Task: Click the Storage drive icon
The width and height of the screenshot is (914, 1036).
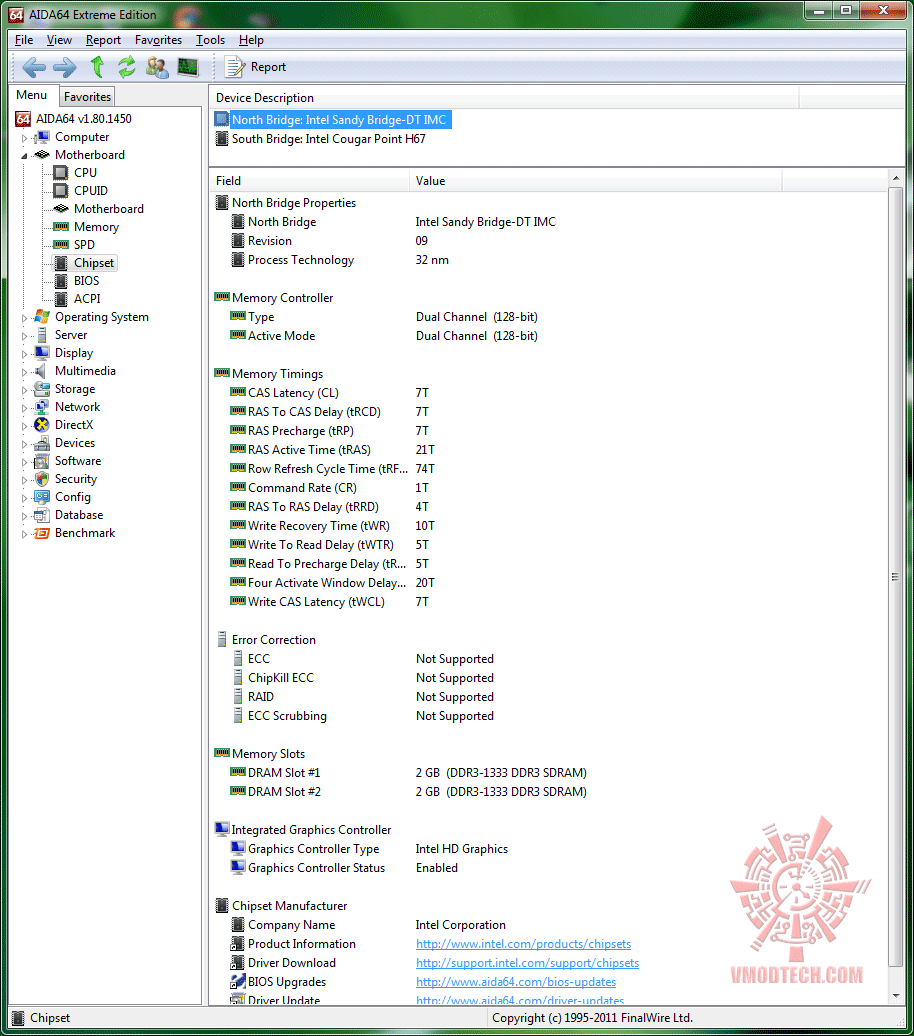Action: point(42,388)
